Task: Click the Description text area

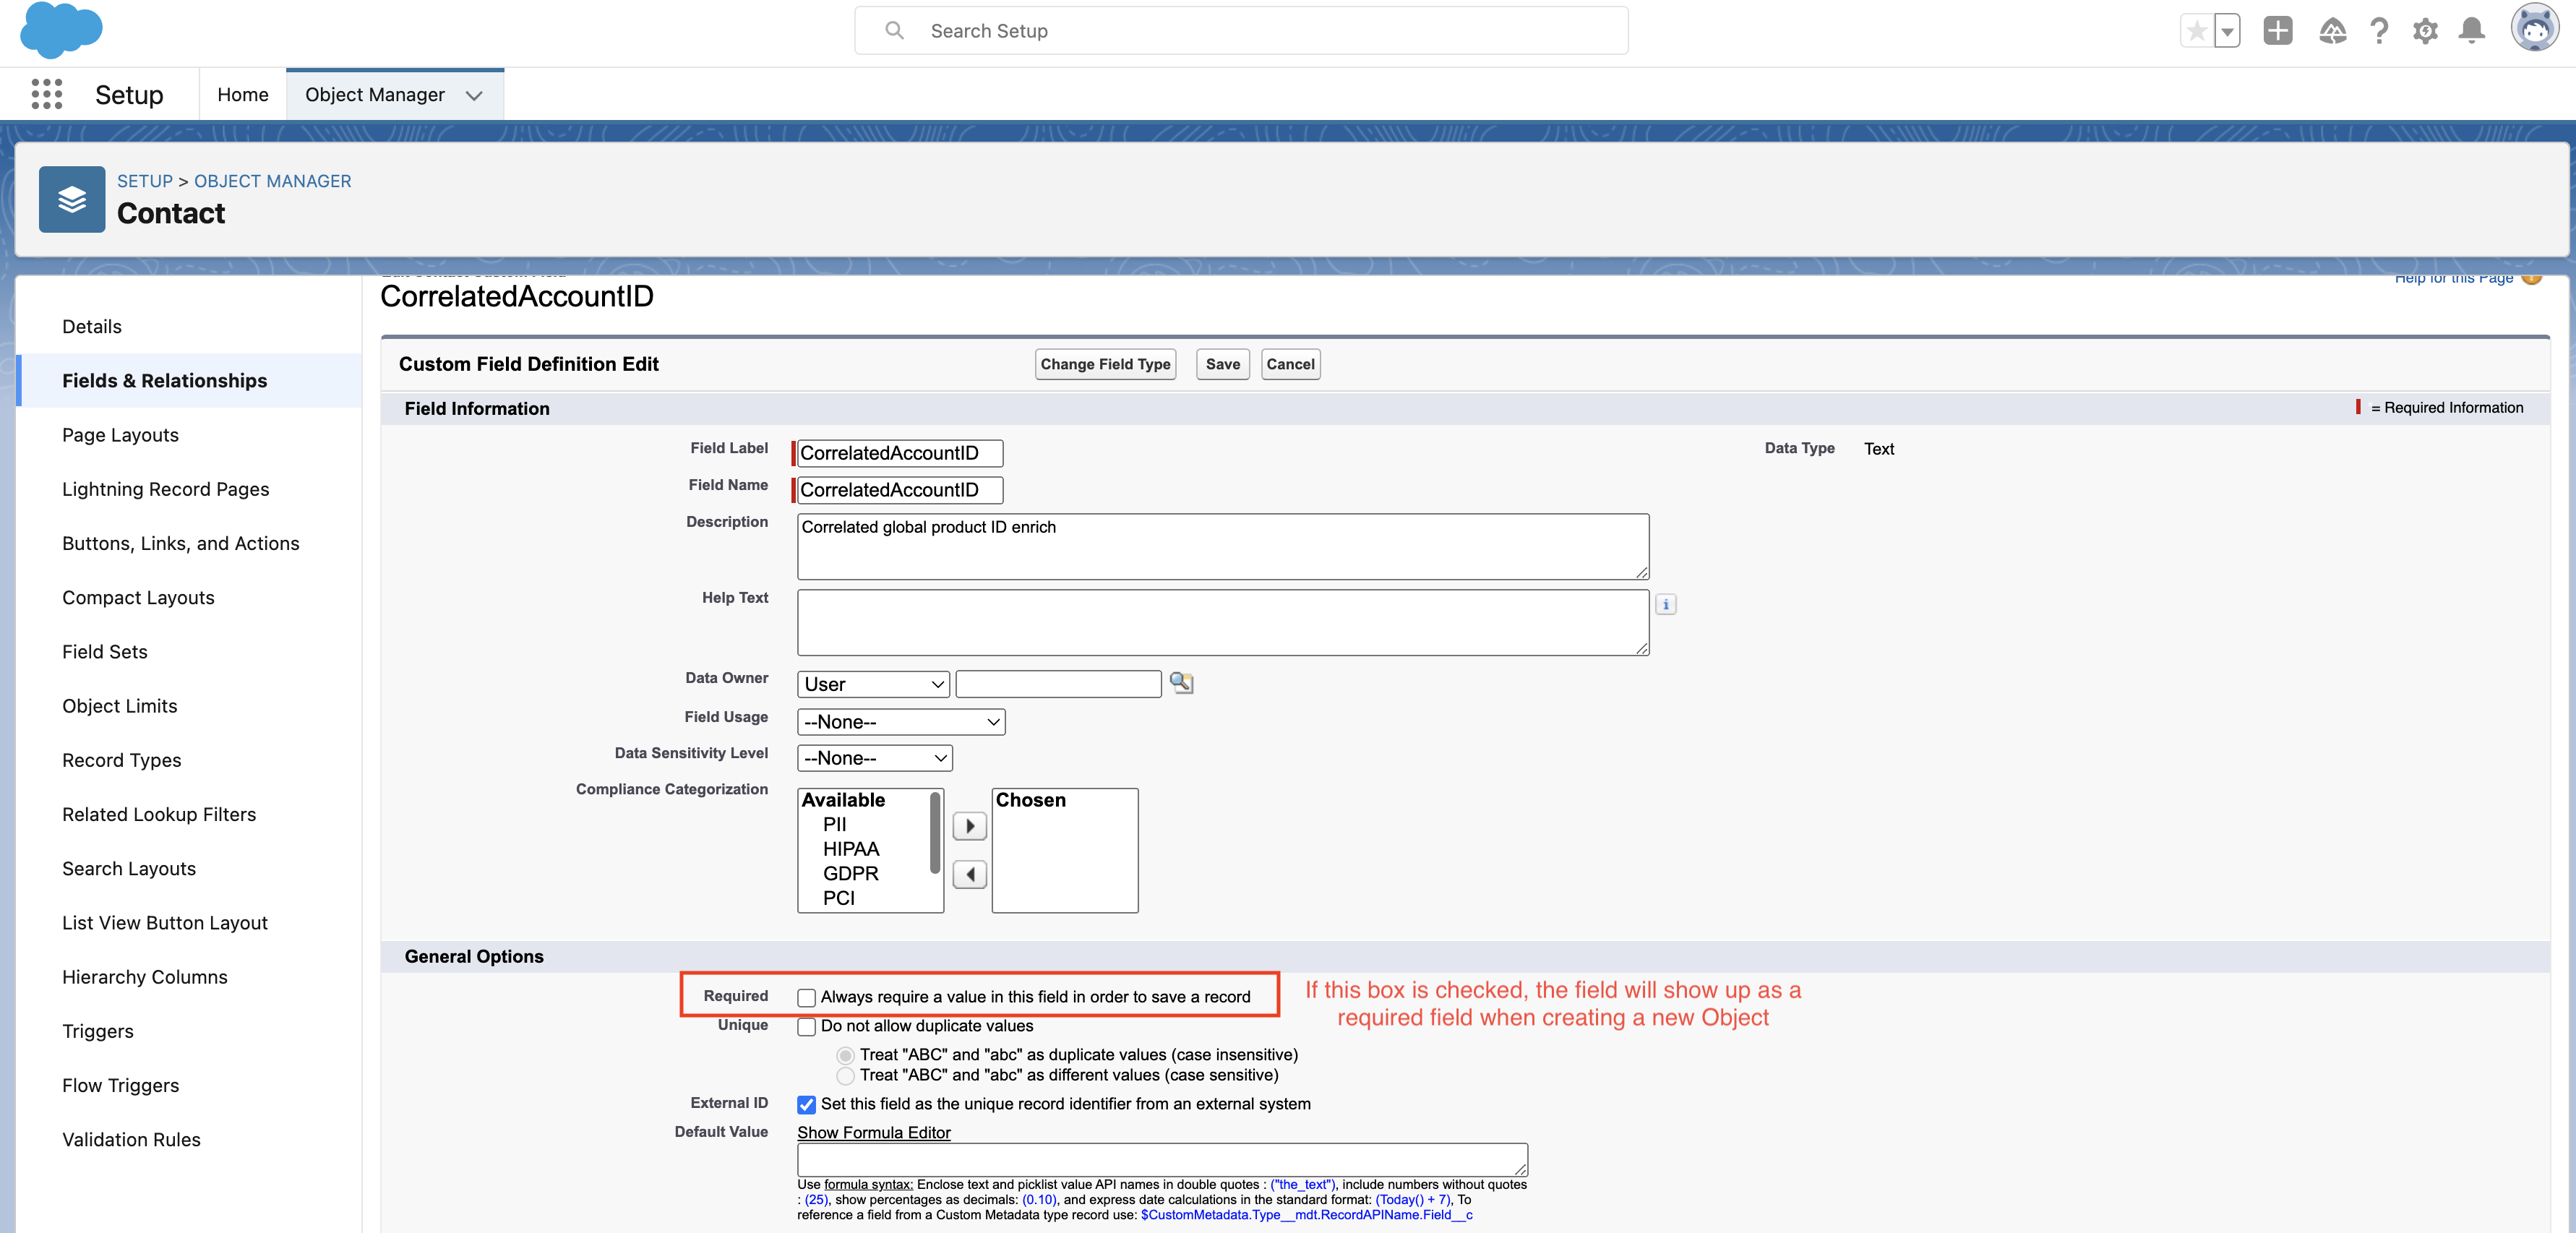Action: point(1223,547)
